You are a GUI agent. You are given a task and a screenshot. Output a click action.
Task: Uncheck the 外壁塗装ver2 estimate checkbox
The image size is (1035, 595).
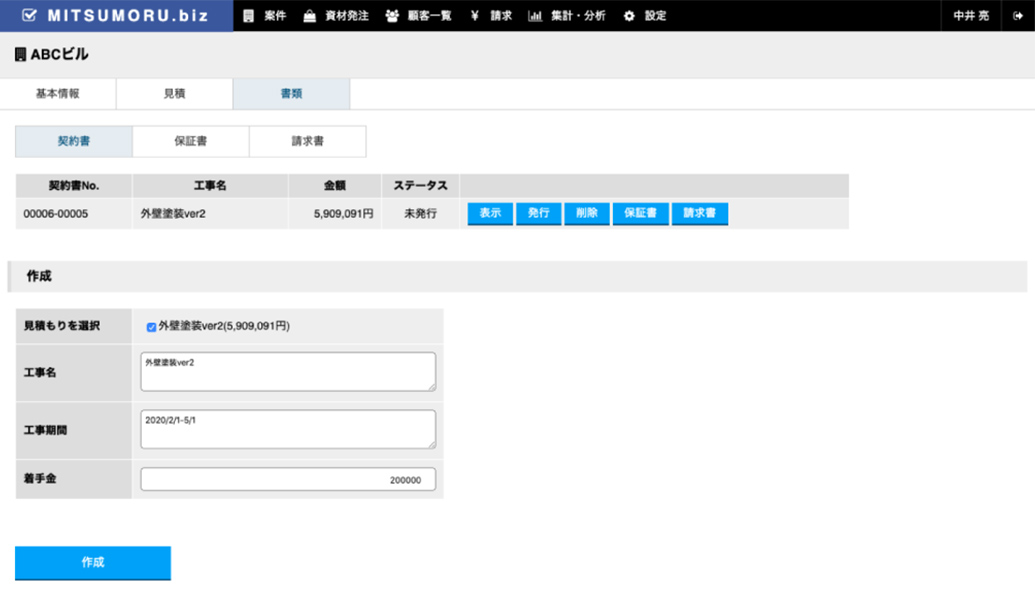coord(151,327)
